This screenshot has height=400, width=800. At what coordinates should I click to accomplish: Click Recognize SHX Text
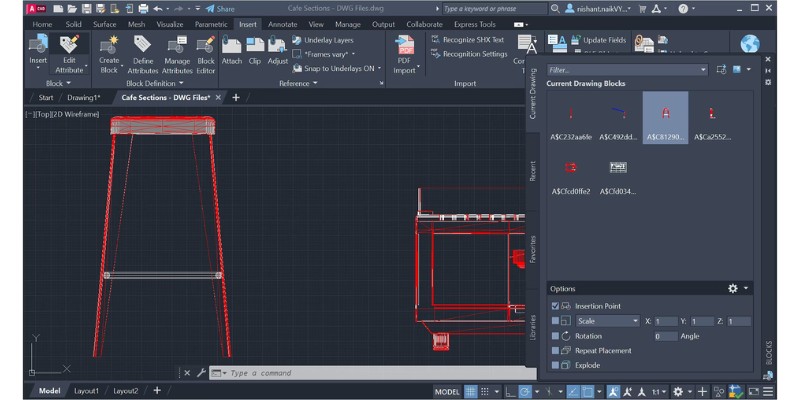[x=468, y=39]
